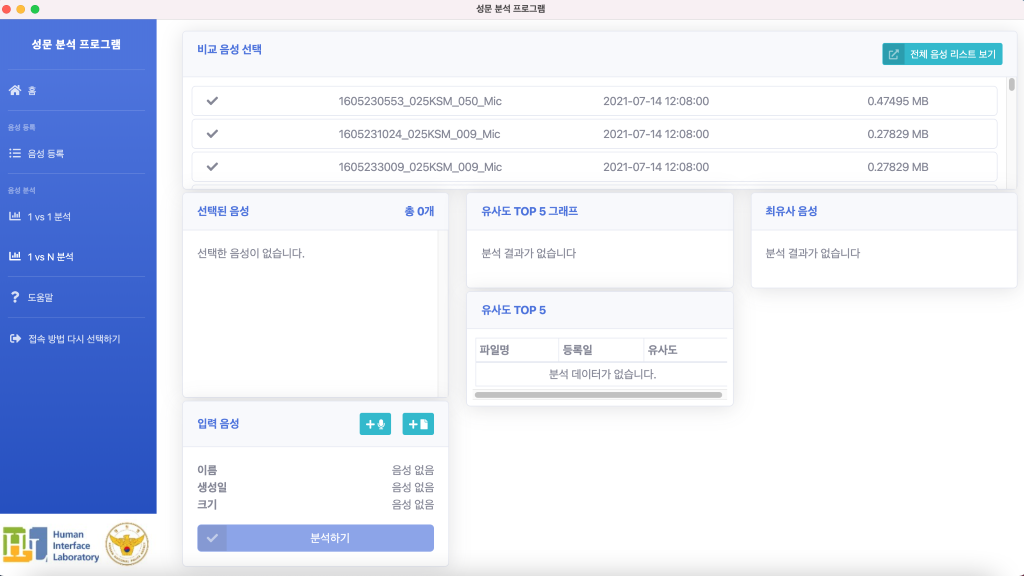Close the window with red button

pos(7,9)
